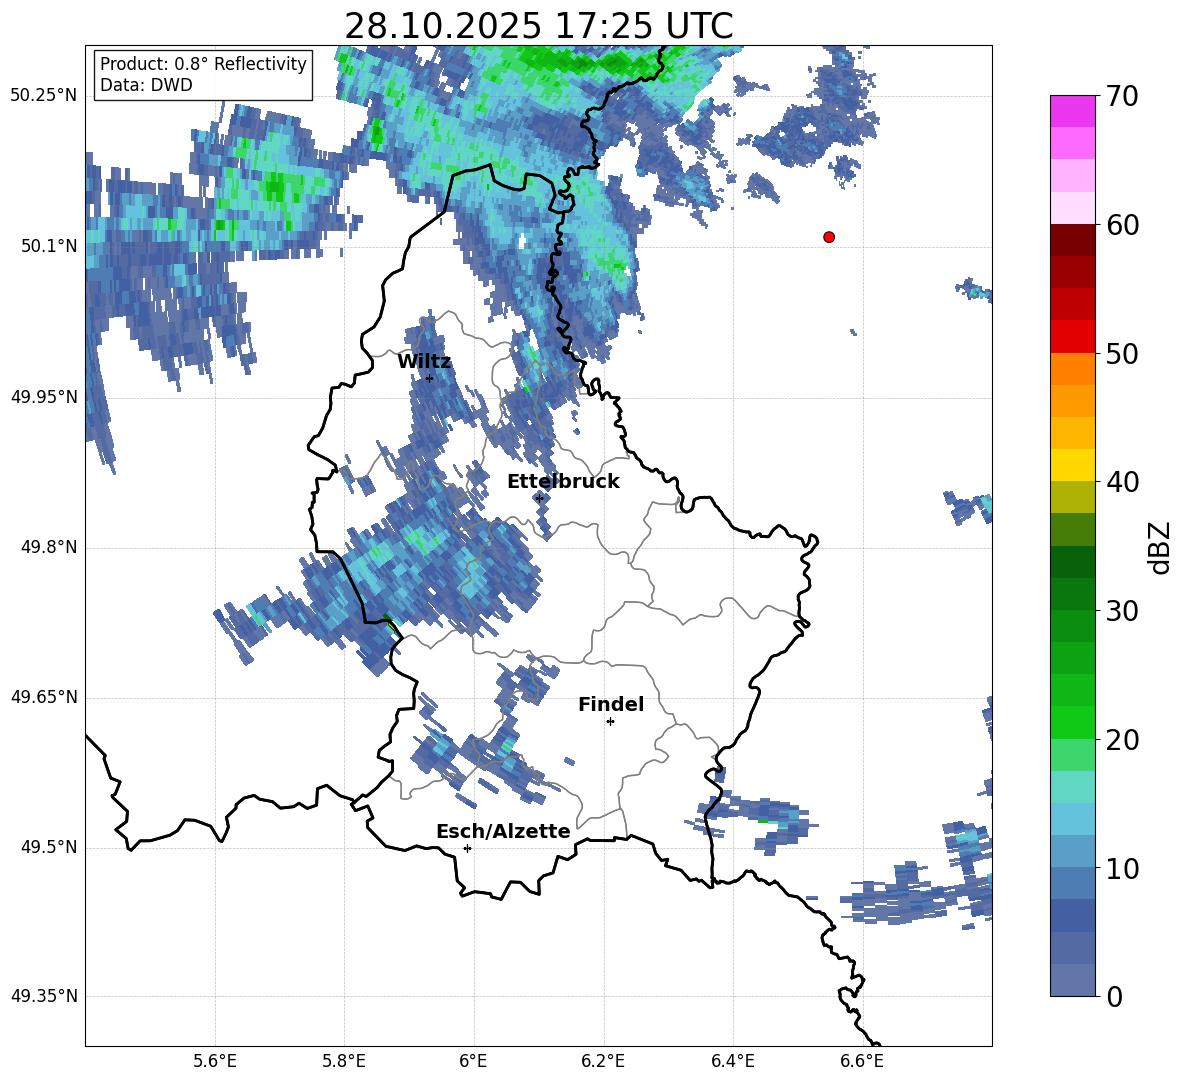1184x1081 pixels.
Task: Click the colorbar tick label 20
Action: click(x=1122, y=739)
